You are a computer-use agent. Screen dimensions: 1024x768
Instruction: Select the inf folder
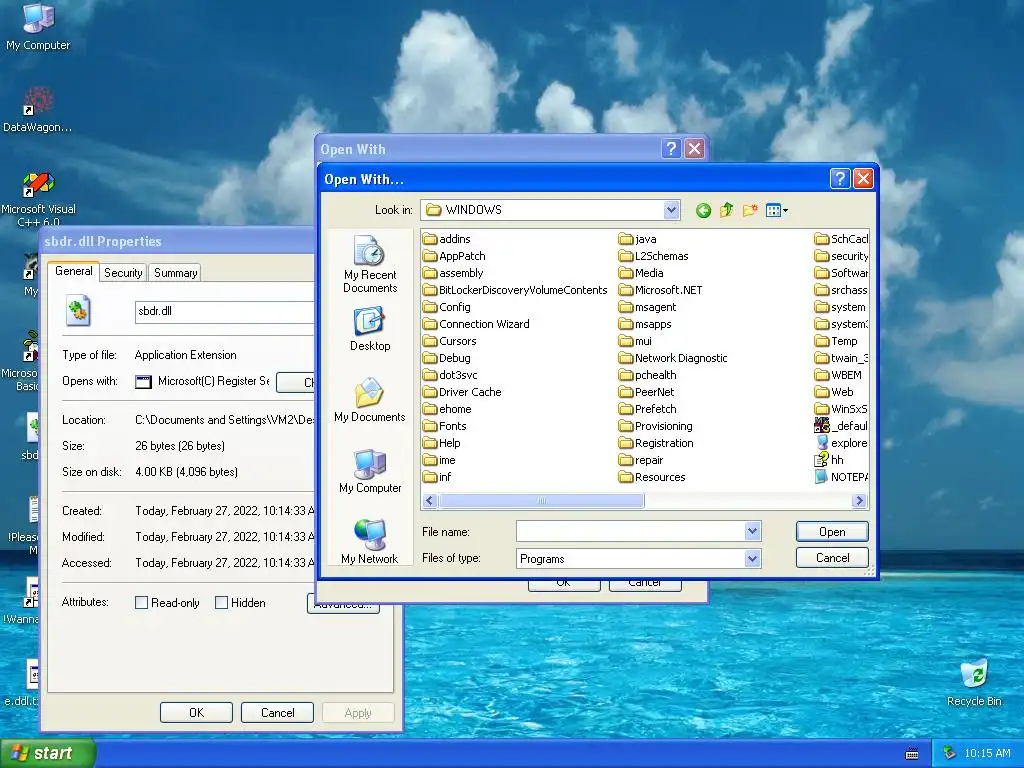438,477
